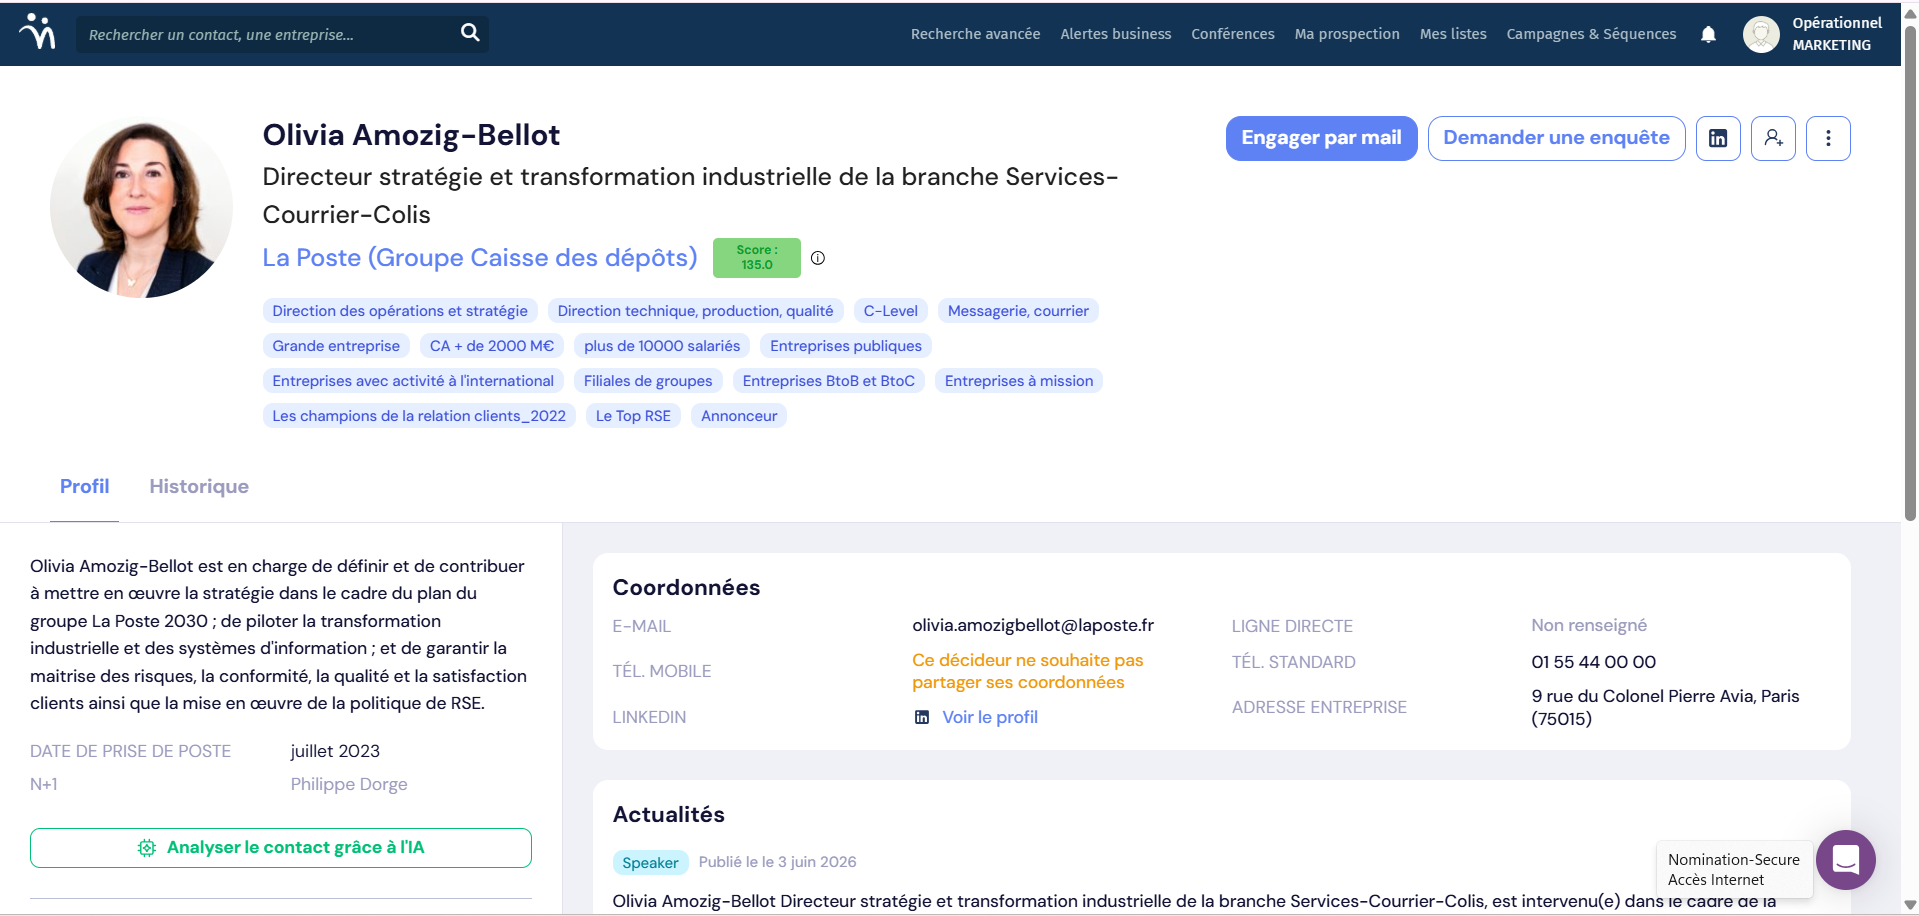Click the Entreprises à mission tag
Viewport: 1919px width, 916px height.
pyautogui.click(x=1019, y=381)
